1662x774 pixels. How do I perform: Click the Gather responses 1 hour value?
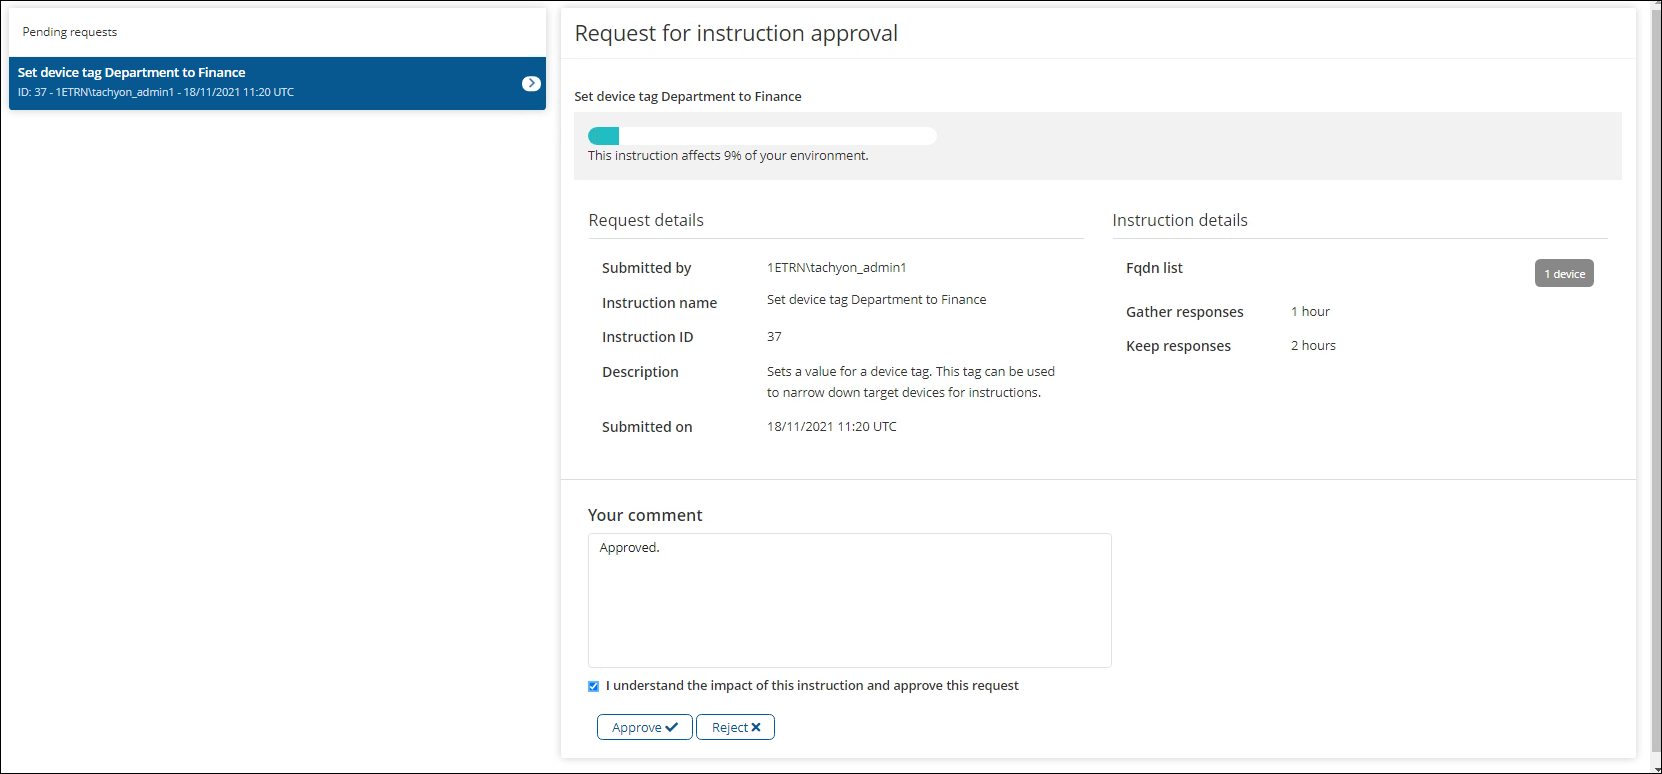(x=1310, y=312)
